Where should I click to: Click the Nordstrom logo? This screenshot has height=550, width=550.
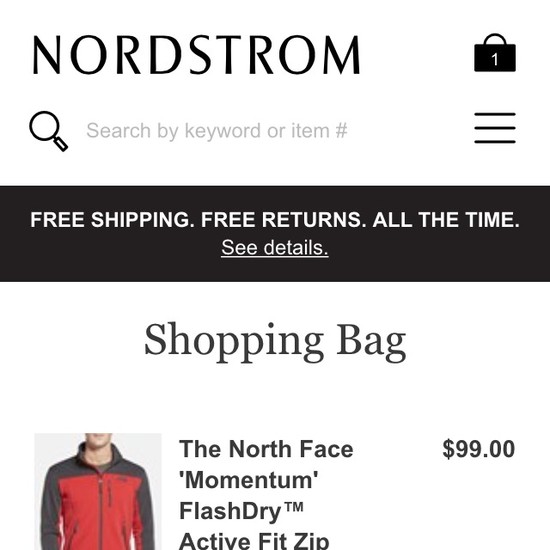[x=196, y=54]
